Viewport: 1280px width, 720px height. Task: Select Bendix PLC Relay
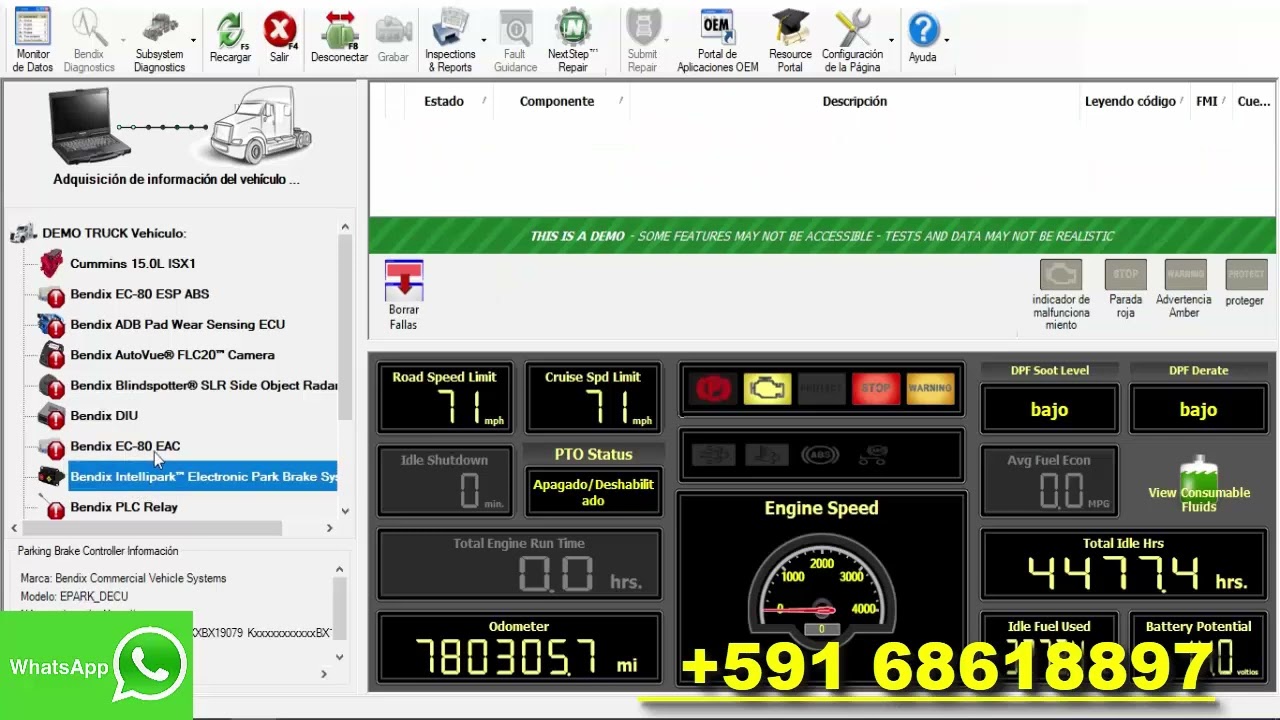click(123, 507)
